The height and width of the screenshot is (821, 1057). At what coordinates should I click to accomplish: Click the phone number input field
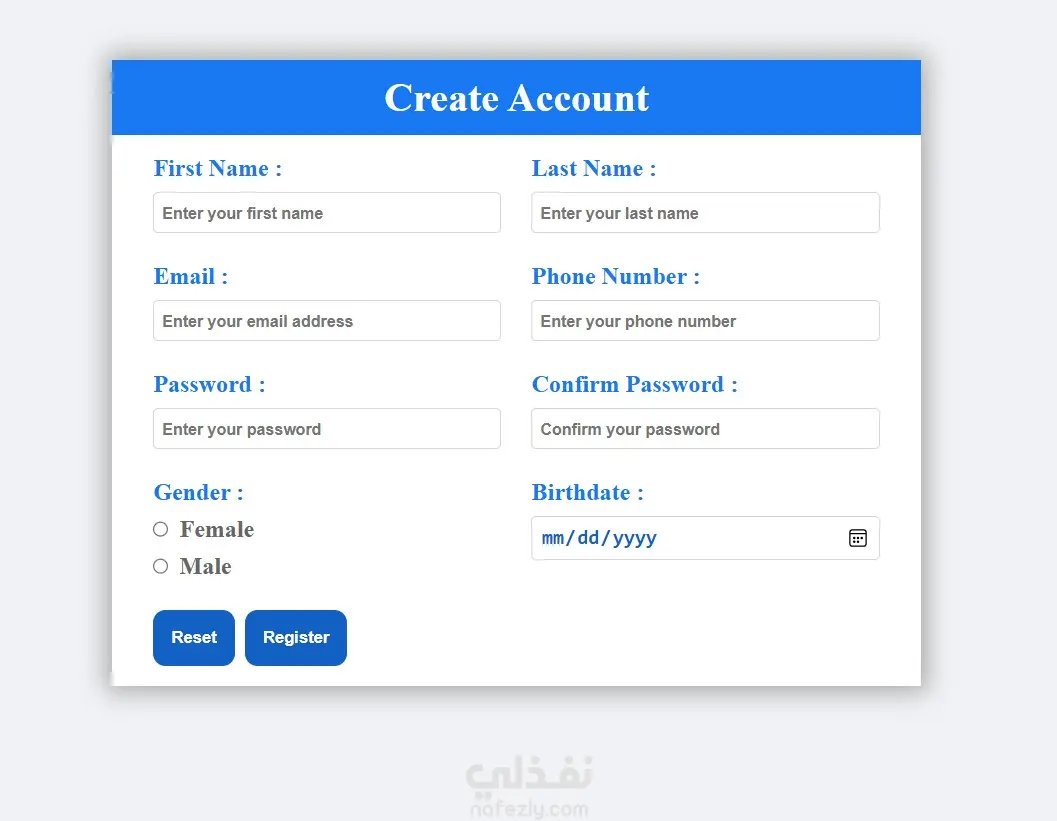705,321
